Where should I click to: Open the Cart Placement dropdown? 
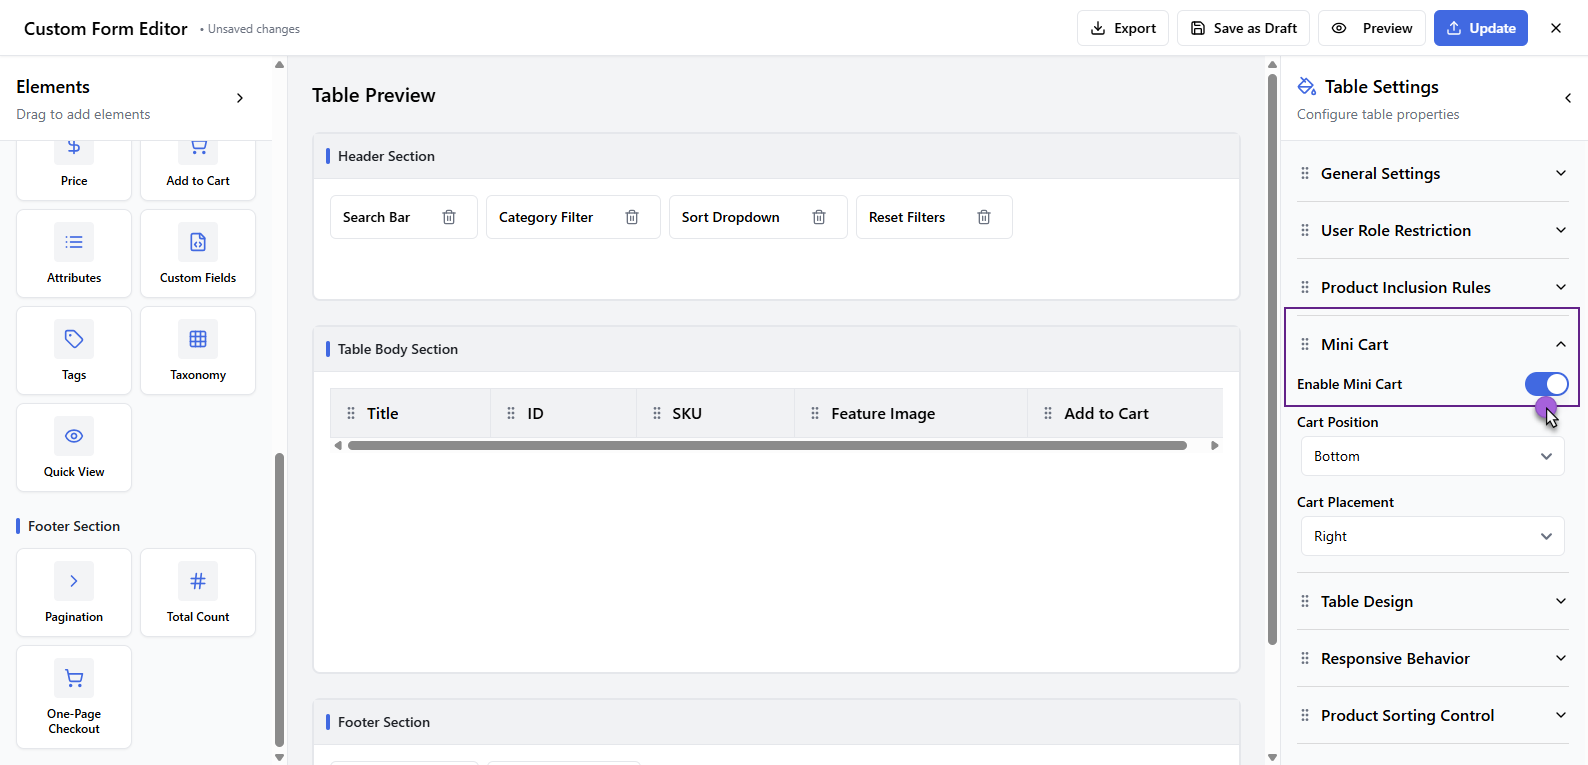pyautogui.click(x=1432, y=536)
